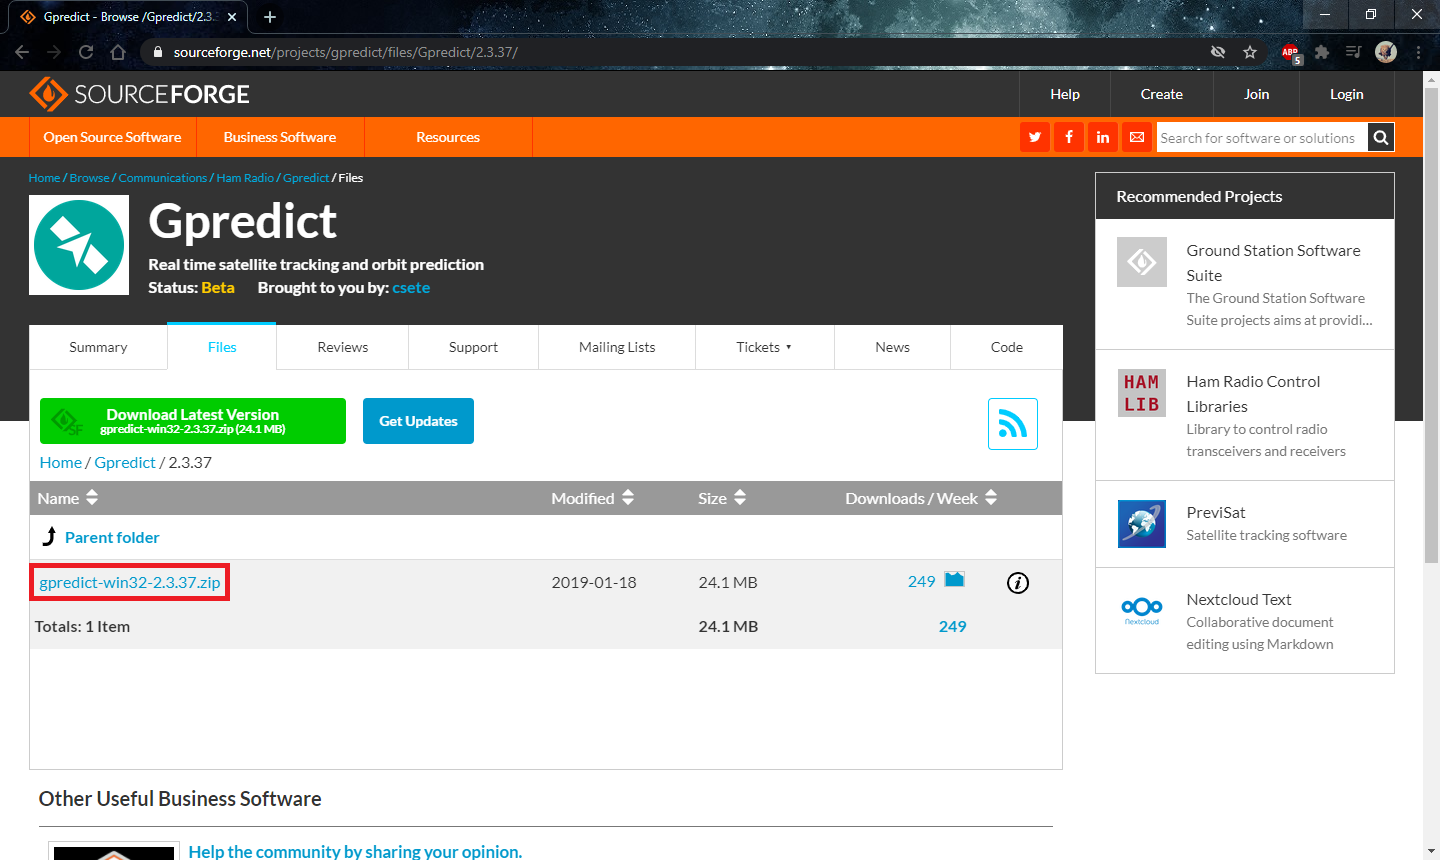The height and width of the screenshot is (860, 1440).
Task: Sort files by Modified column
Action: coord(593,498)
